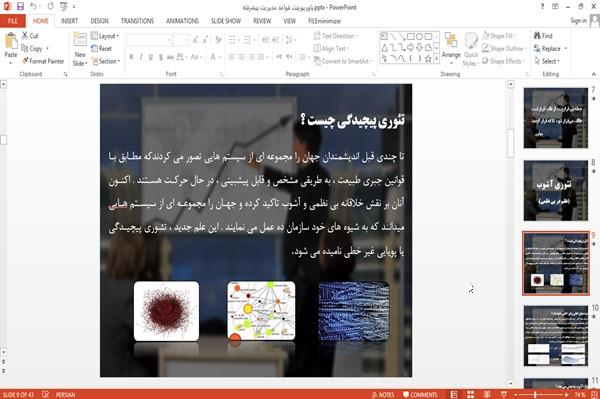Open the Shape Effects dropdown
This screenshot has width=600, height=399.
503,61
